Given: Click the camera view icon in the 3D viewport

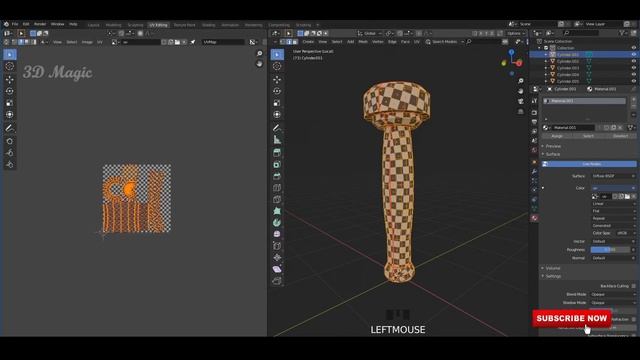Looking at the screenshot, I should [521, 101].
